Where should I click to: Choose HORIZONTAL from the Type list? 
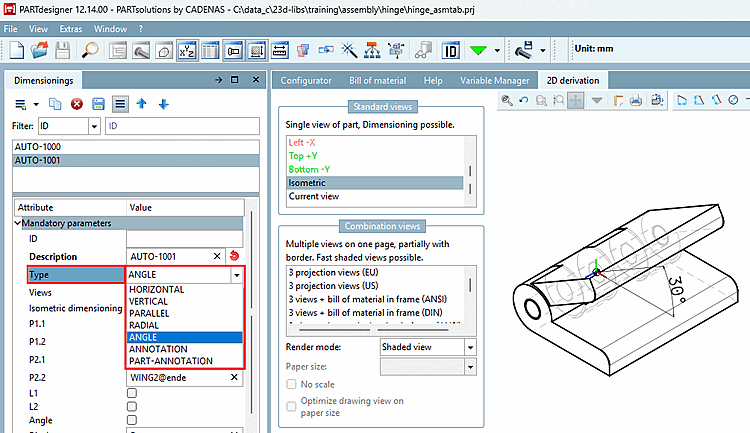(156, 289)
